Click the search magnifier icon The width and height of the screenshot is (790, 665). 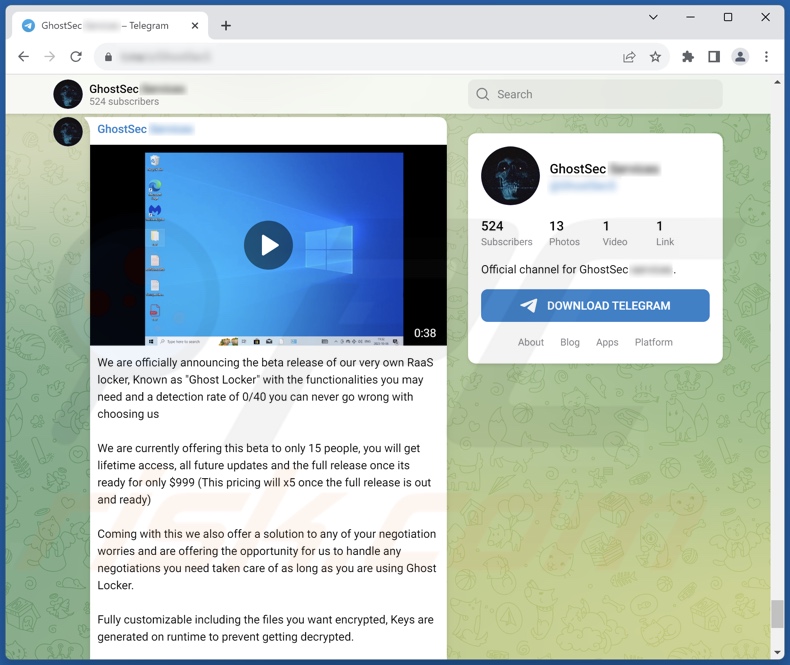(x=483, y=94)
